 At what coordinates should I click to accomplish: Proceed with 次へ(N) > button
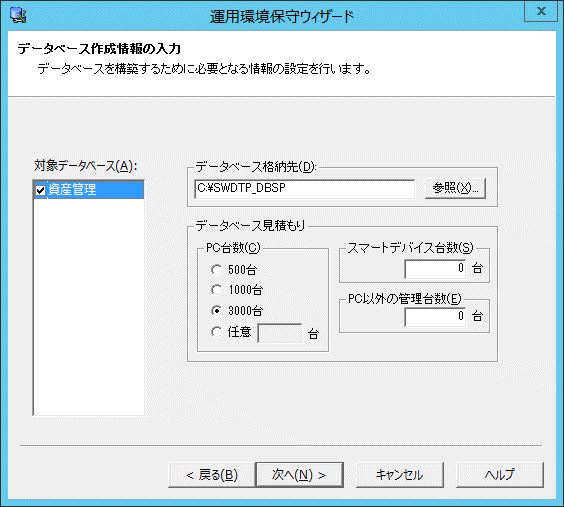299,475
